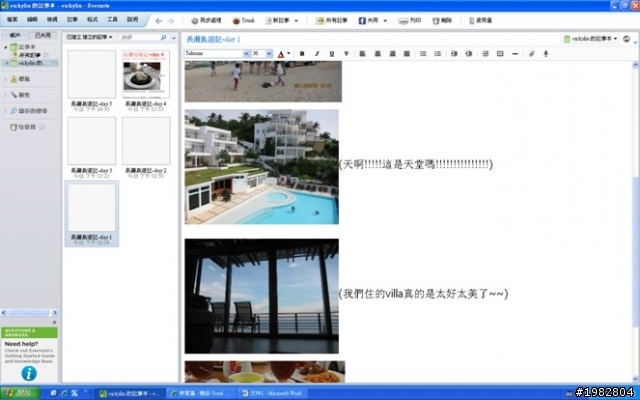Click the back navigation arrow

(159, 21)
